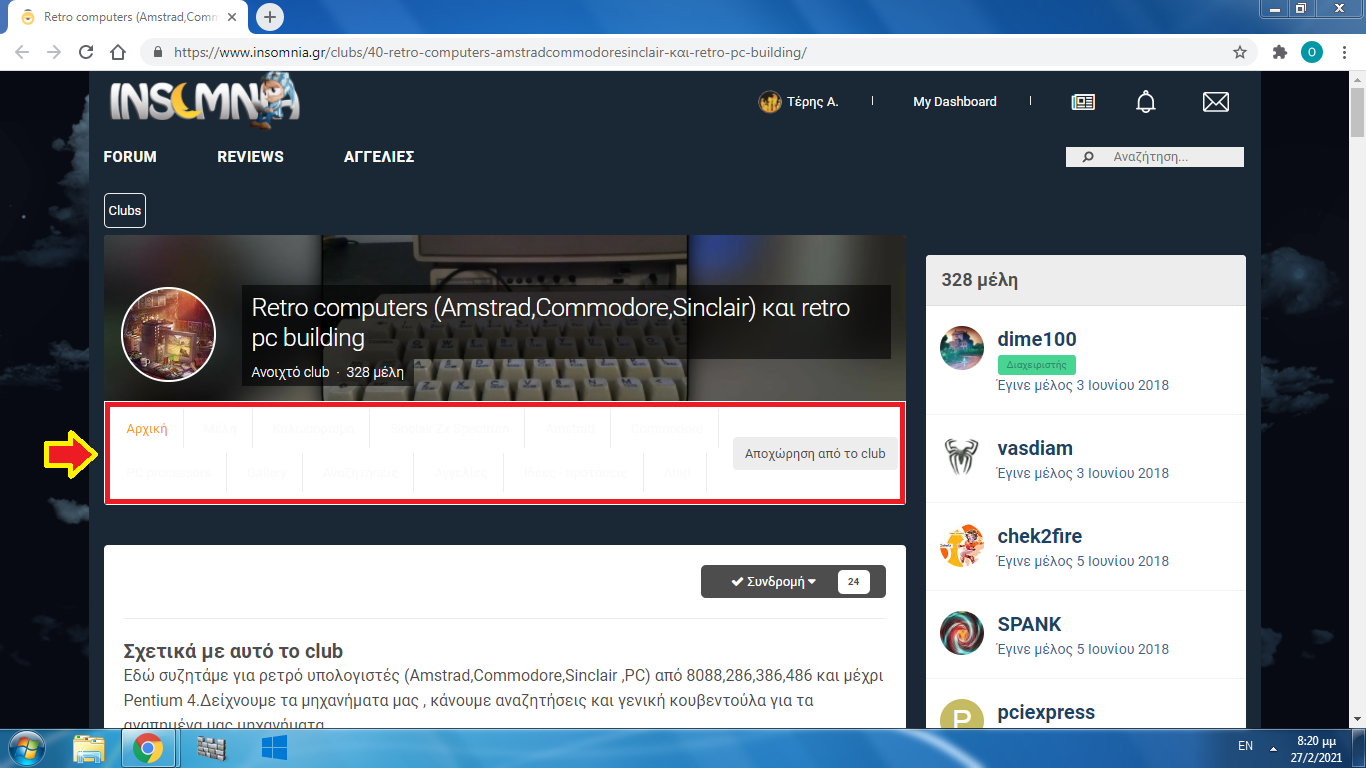Select the Commodore club tab

667,428
